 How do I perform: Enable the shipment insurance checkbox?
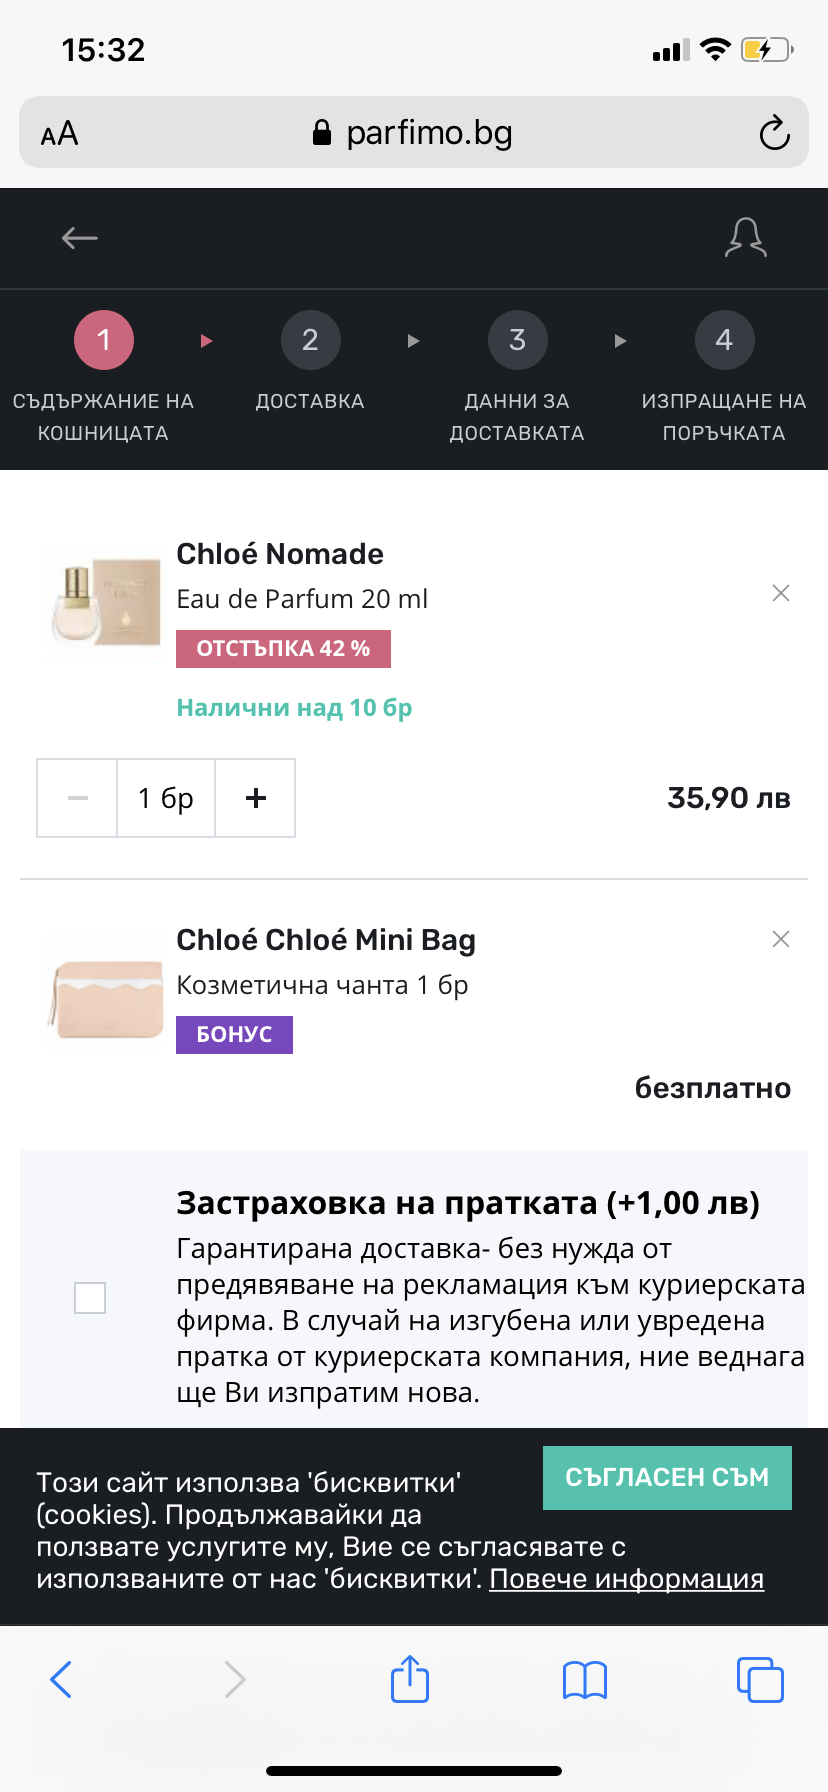[90, 1298]
